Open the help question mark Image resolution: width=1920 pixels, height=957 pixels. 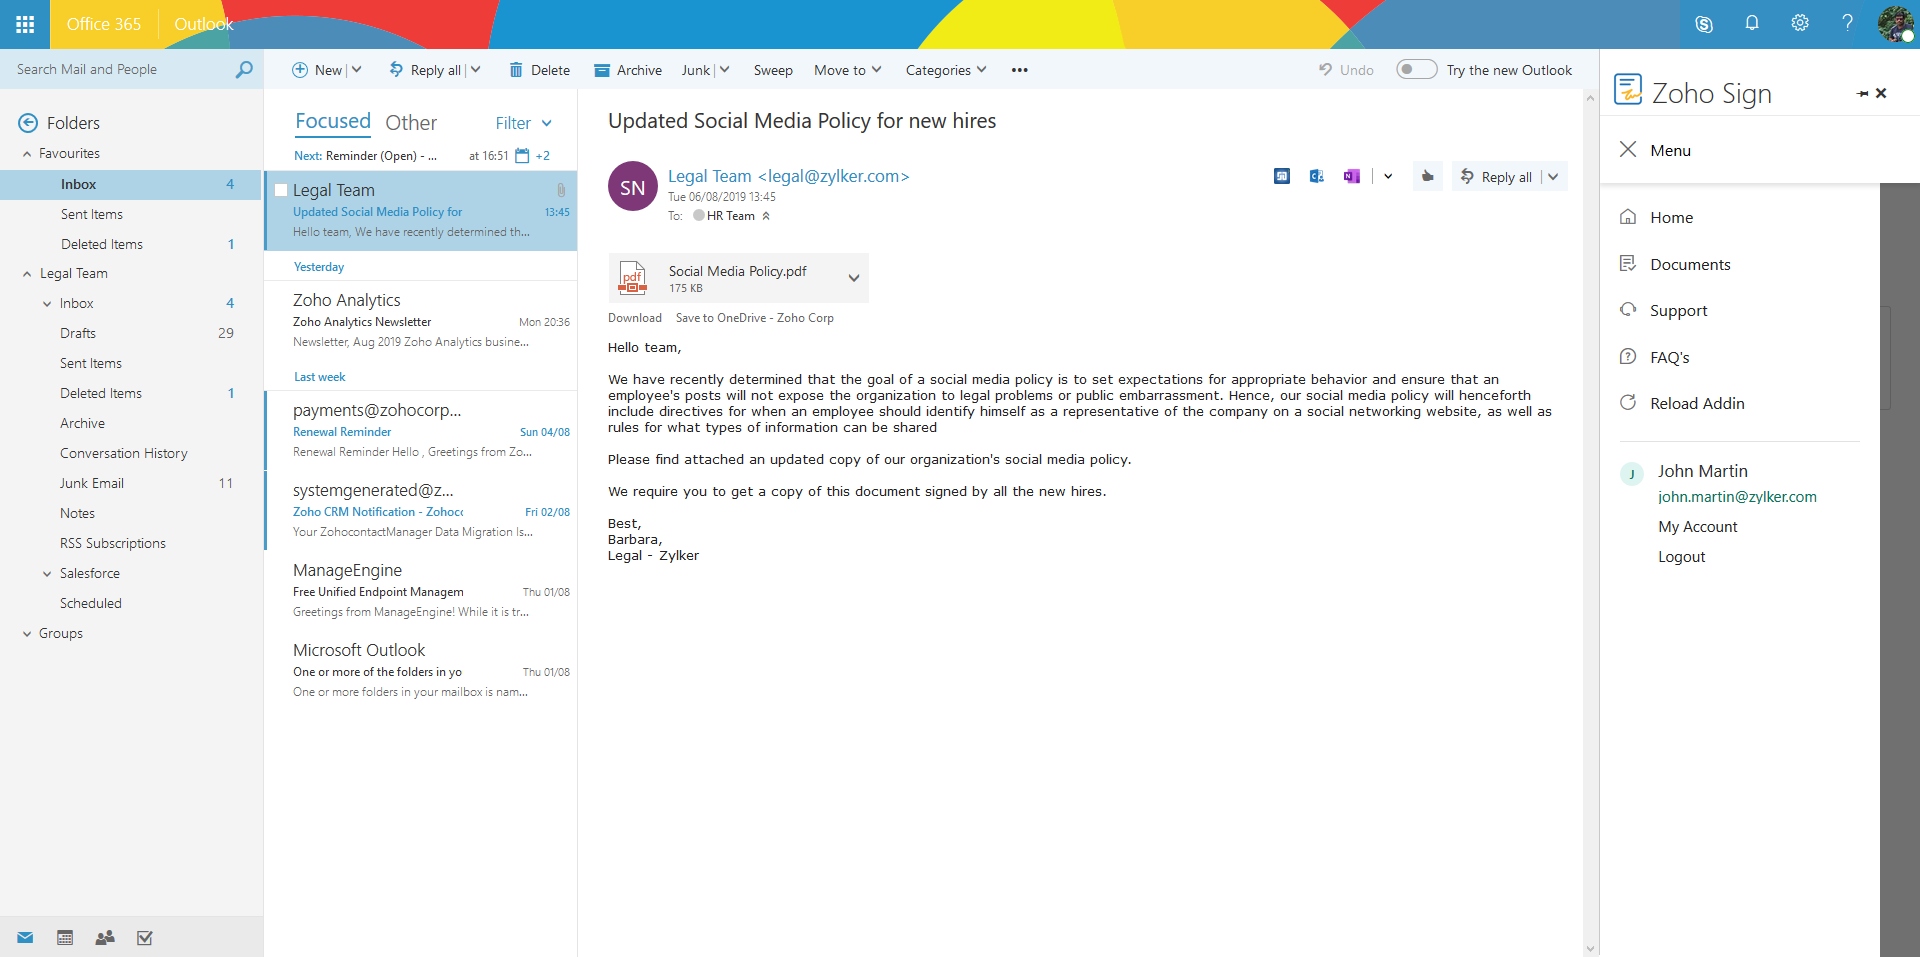1847,23
